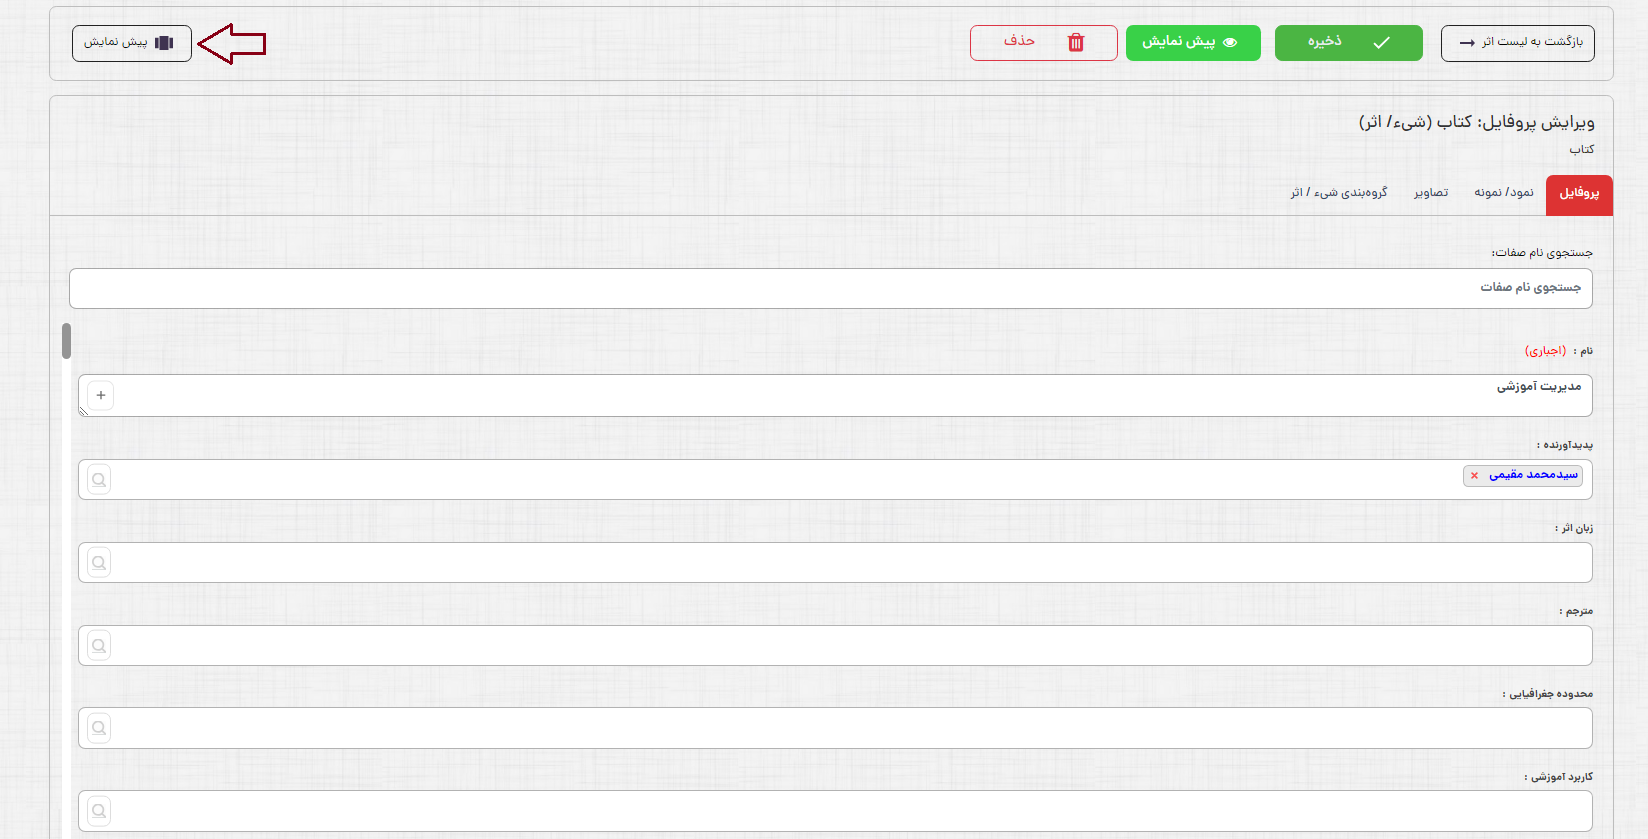Click the form's vertical scrollbar thumb
The height and width of the screenshot is (839, 1648).
coord(66,341)
